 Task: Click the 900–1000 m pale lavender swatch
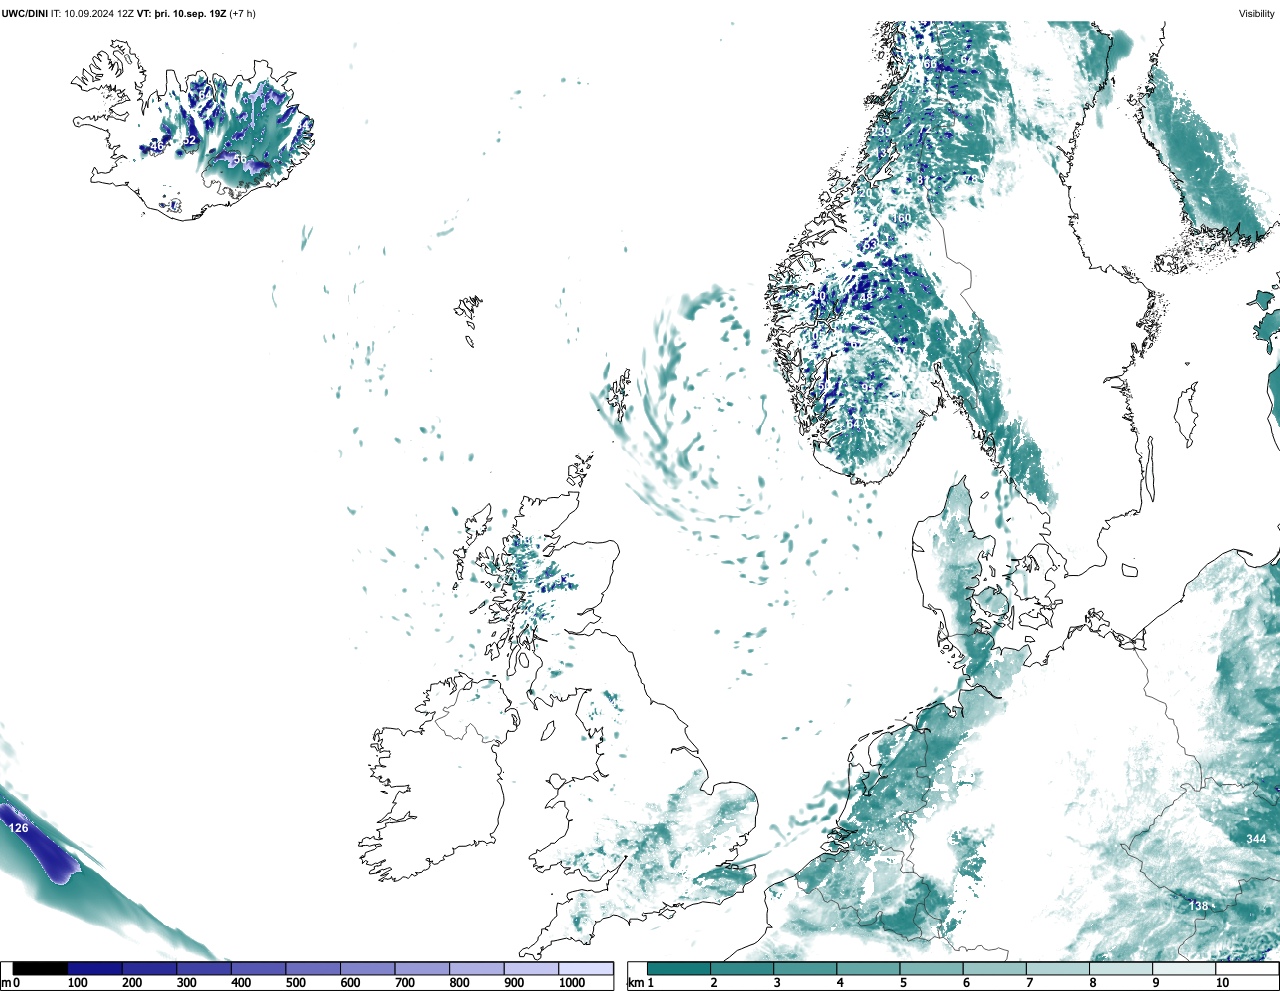[x=531, y=969]
